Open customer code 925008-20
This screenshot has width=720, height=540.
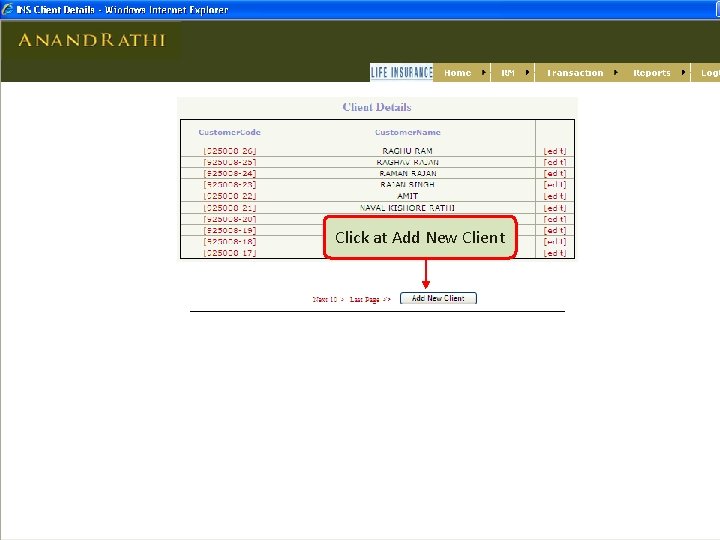[230, 219]
